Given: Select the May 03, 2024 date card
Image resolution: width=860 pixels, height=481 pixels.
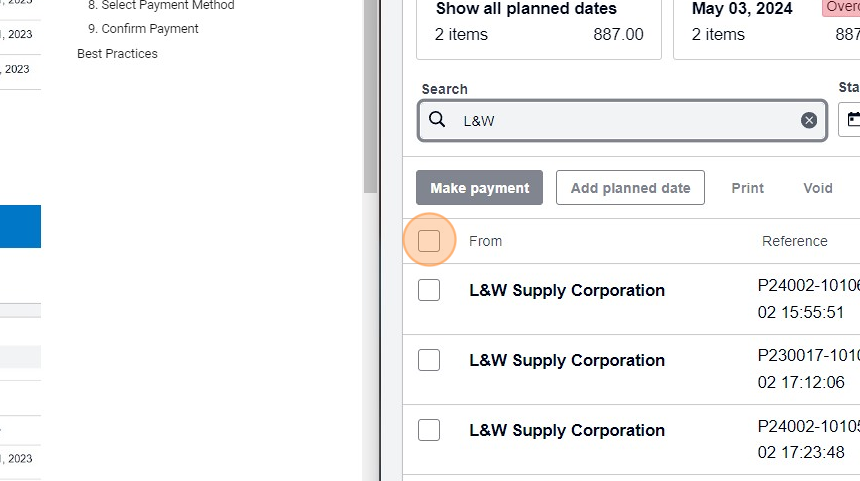Looking at the screenshot, I should pyautogui.click(x=766, y=22).
